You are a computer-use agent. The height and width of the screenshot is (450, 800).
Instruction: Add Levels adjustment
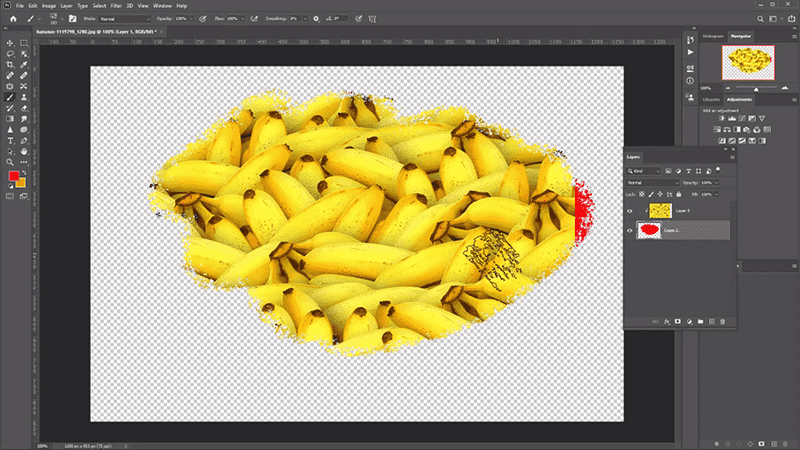pyautogui.click(x=732, y=118)
